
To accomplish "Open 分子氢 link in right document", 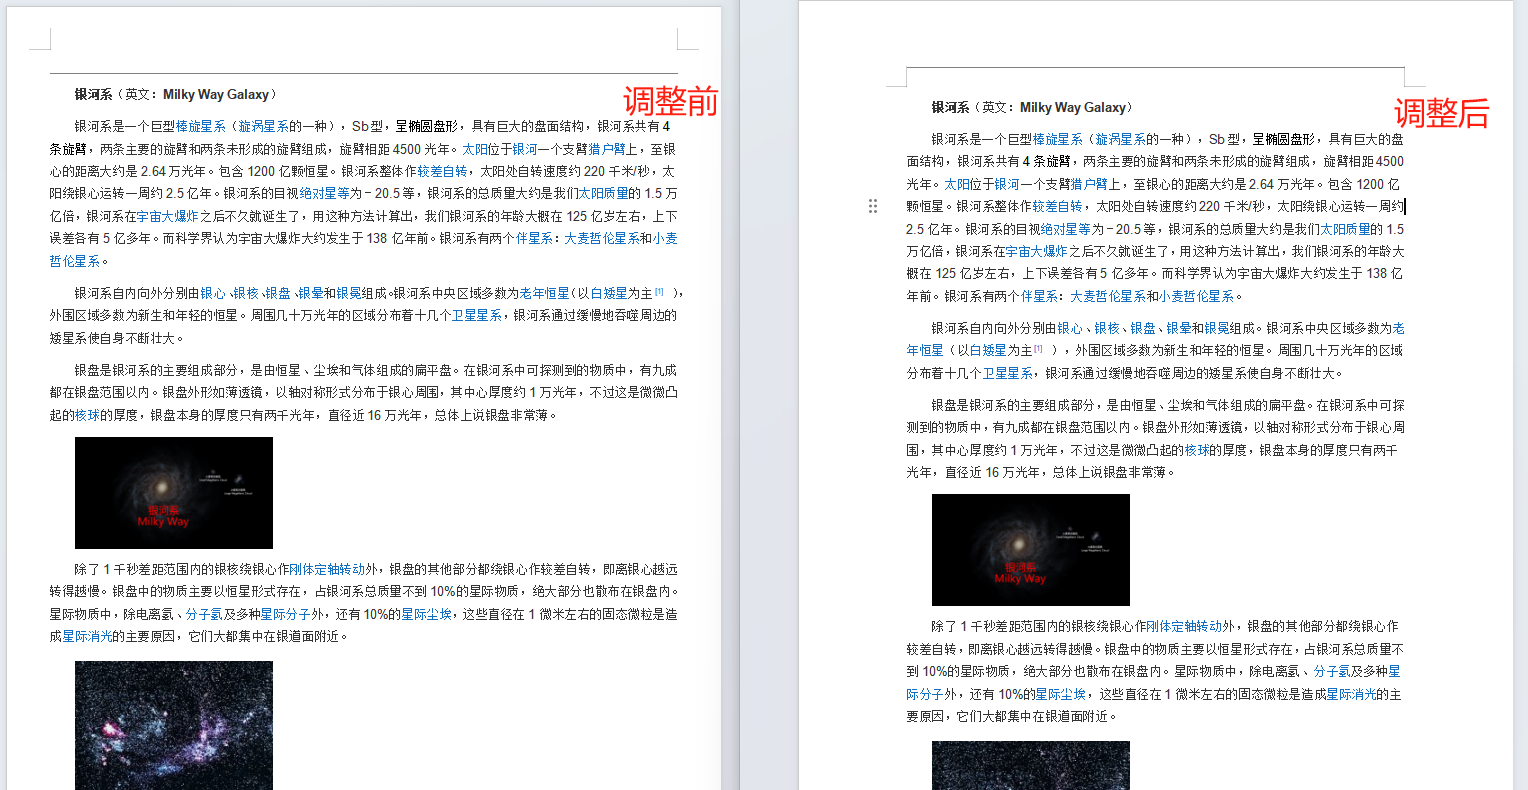I will point(1332,671).
